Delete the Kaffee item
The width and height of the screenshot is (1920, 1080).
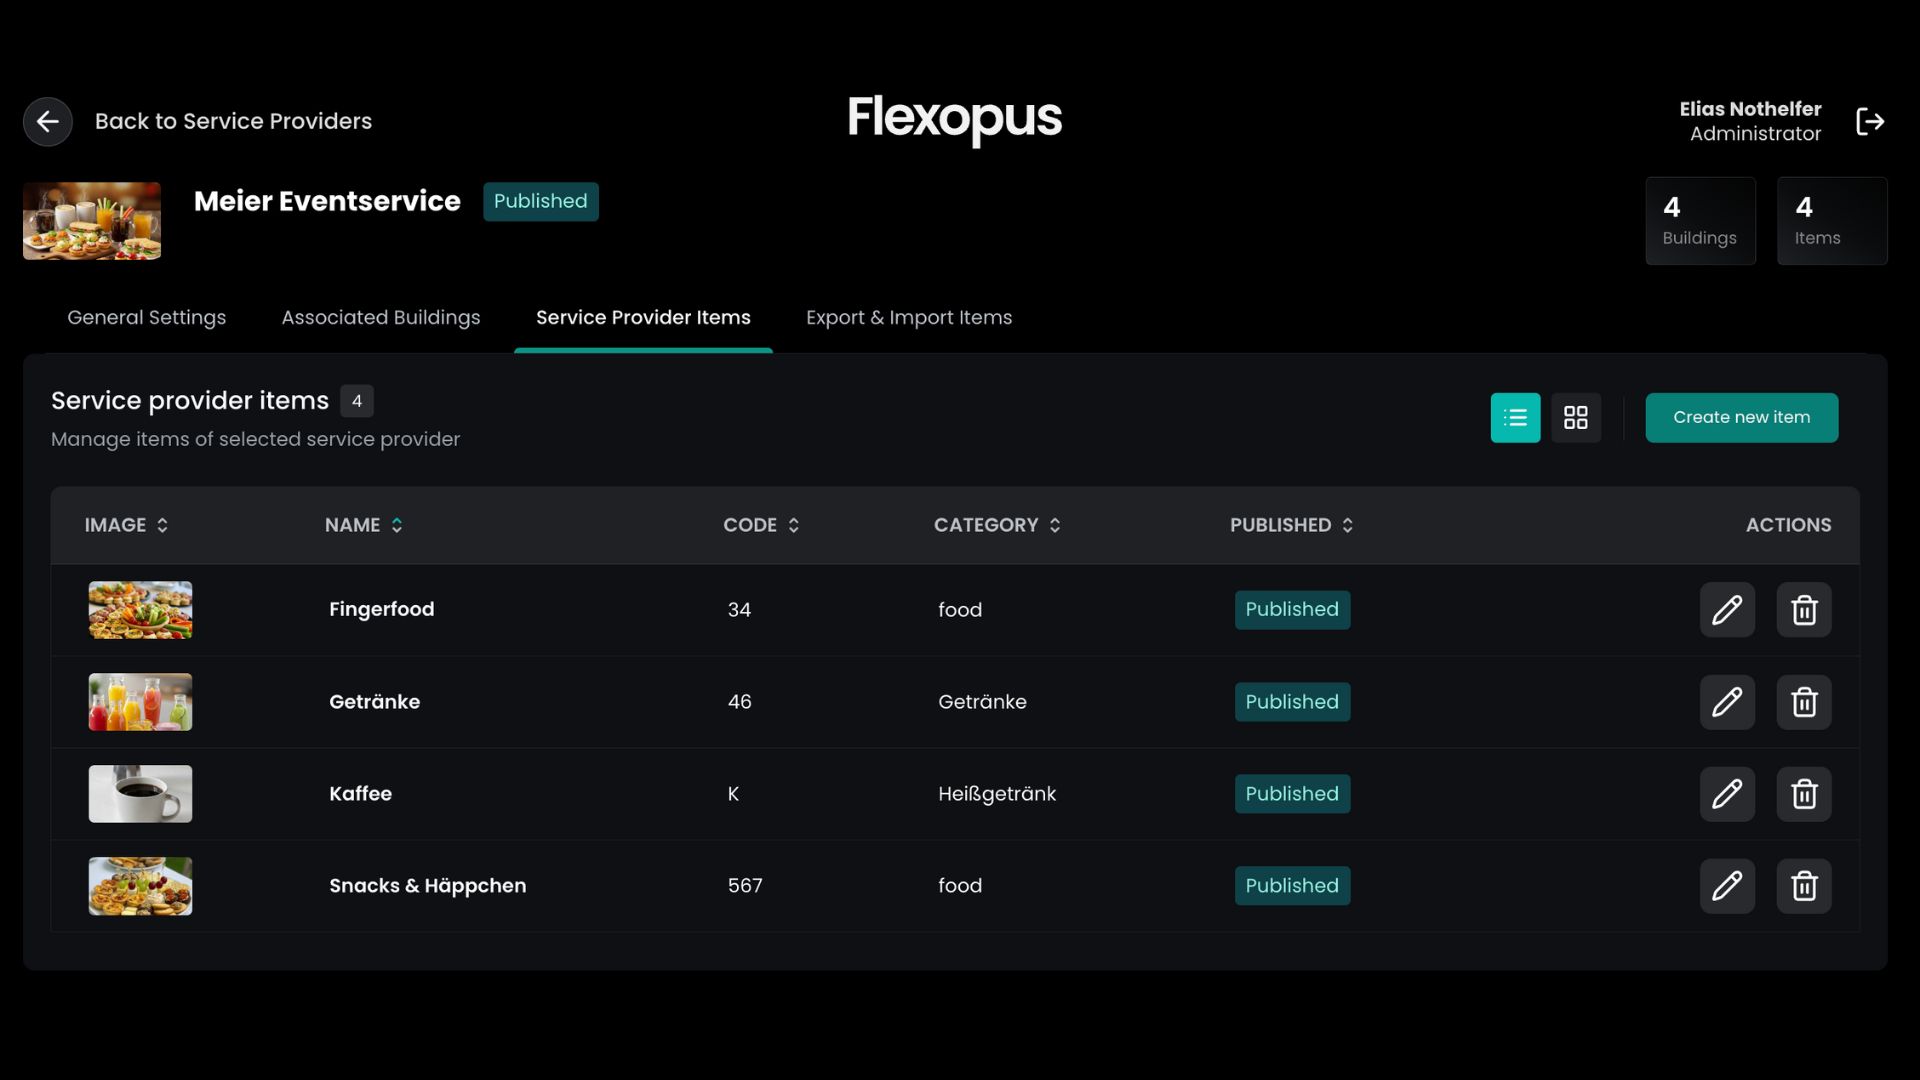(x=1804, y=794)
